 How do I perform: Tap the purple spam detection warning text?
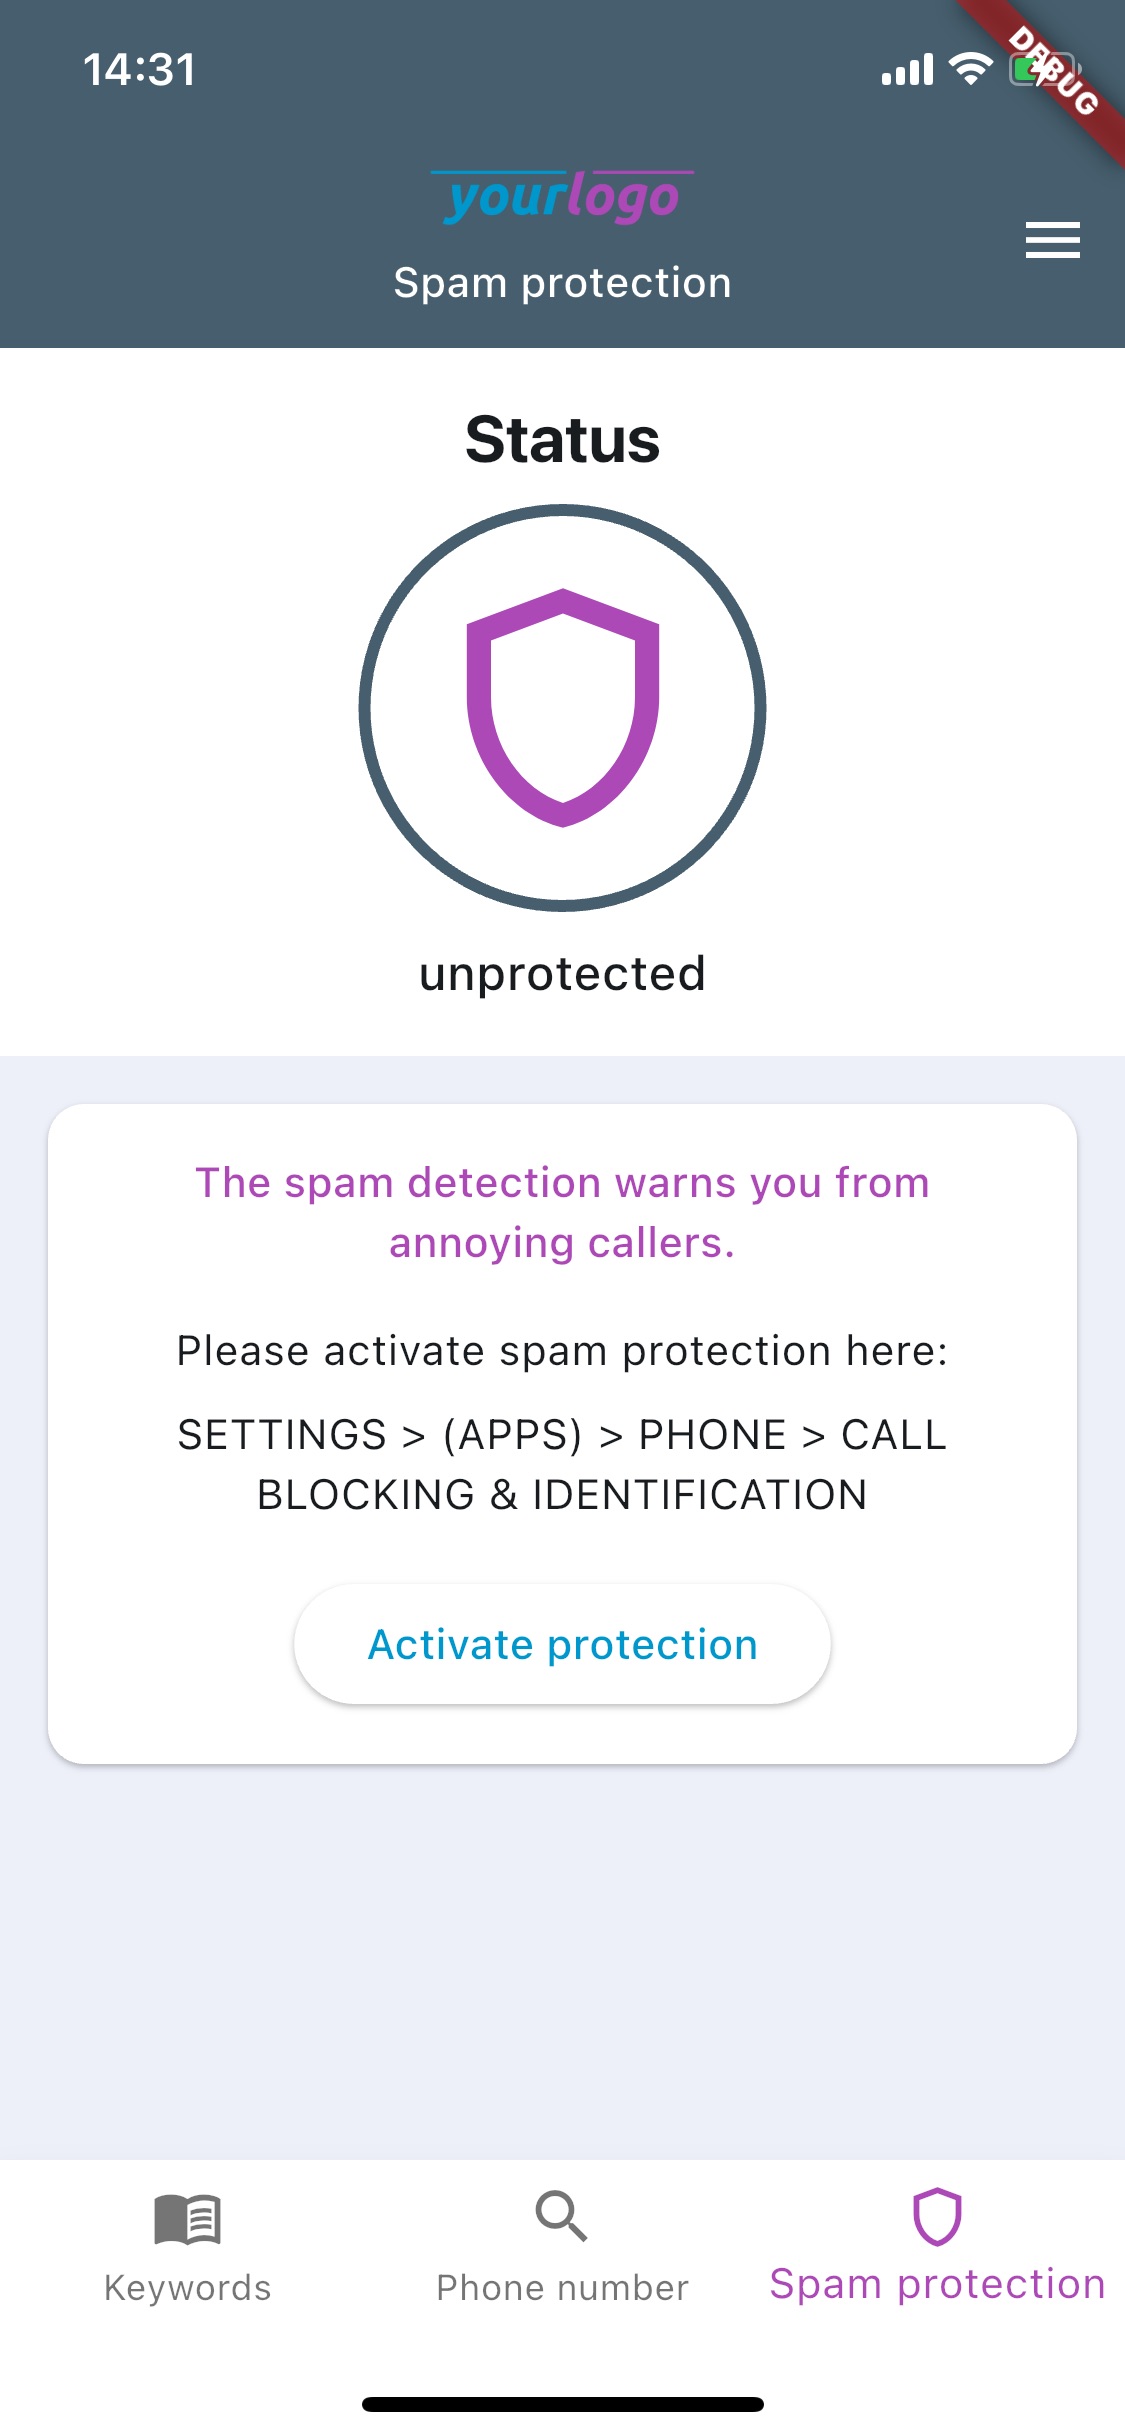click(562, 1212)
